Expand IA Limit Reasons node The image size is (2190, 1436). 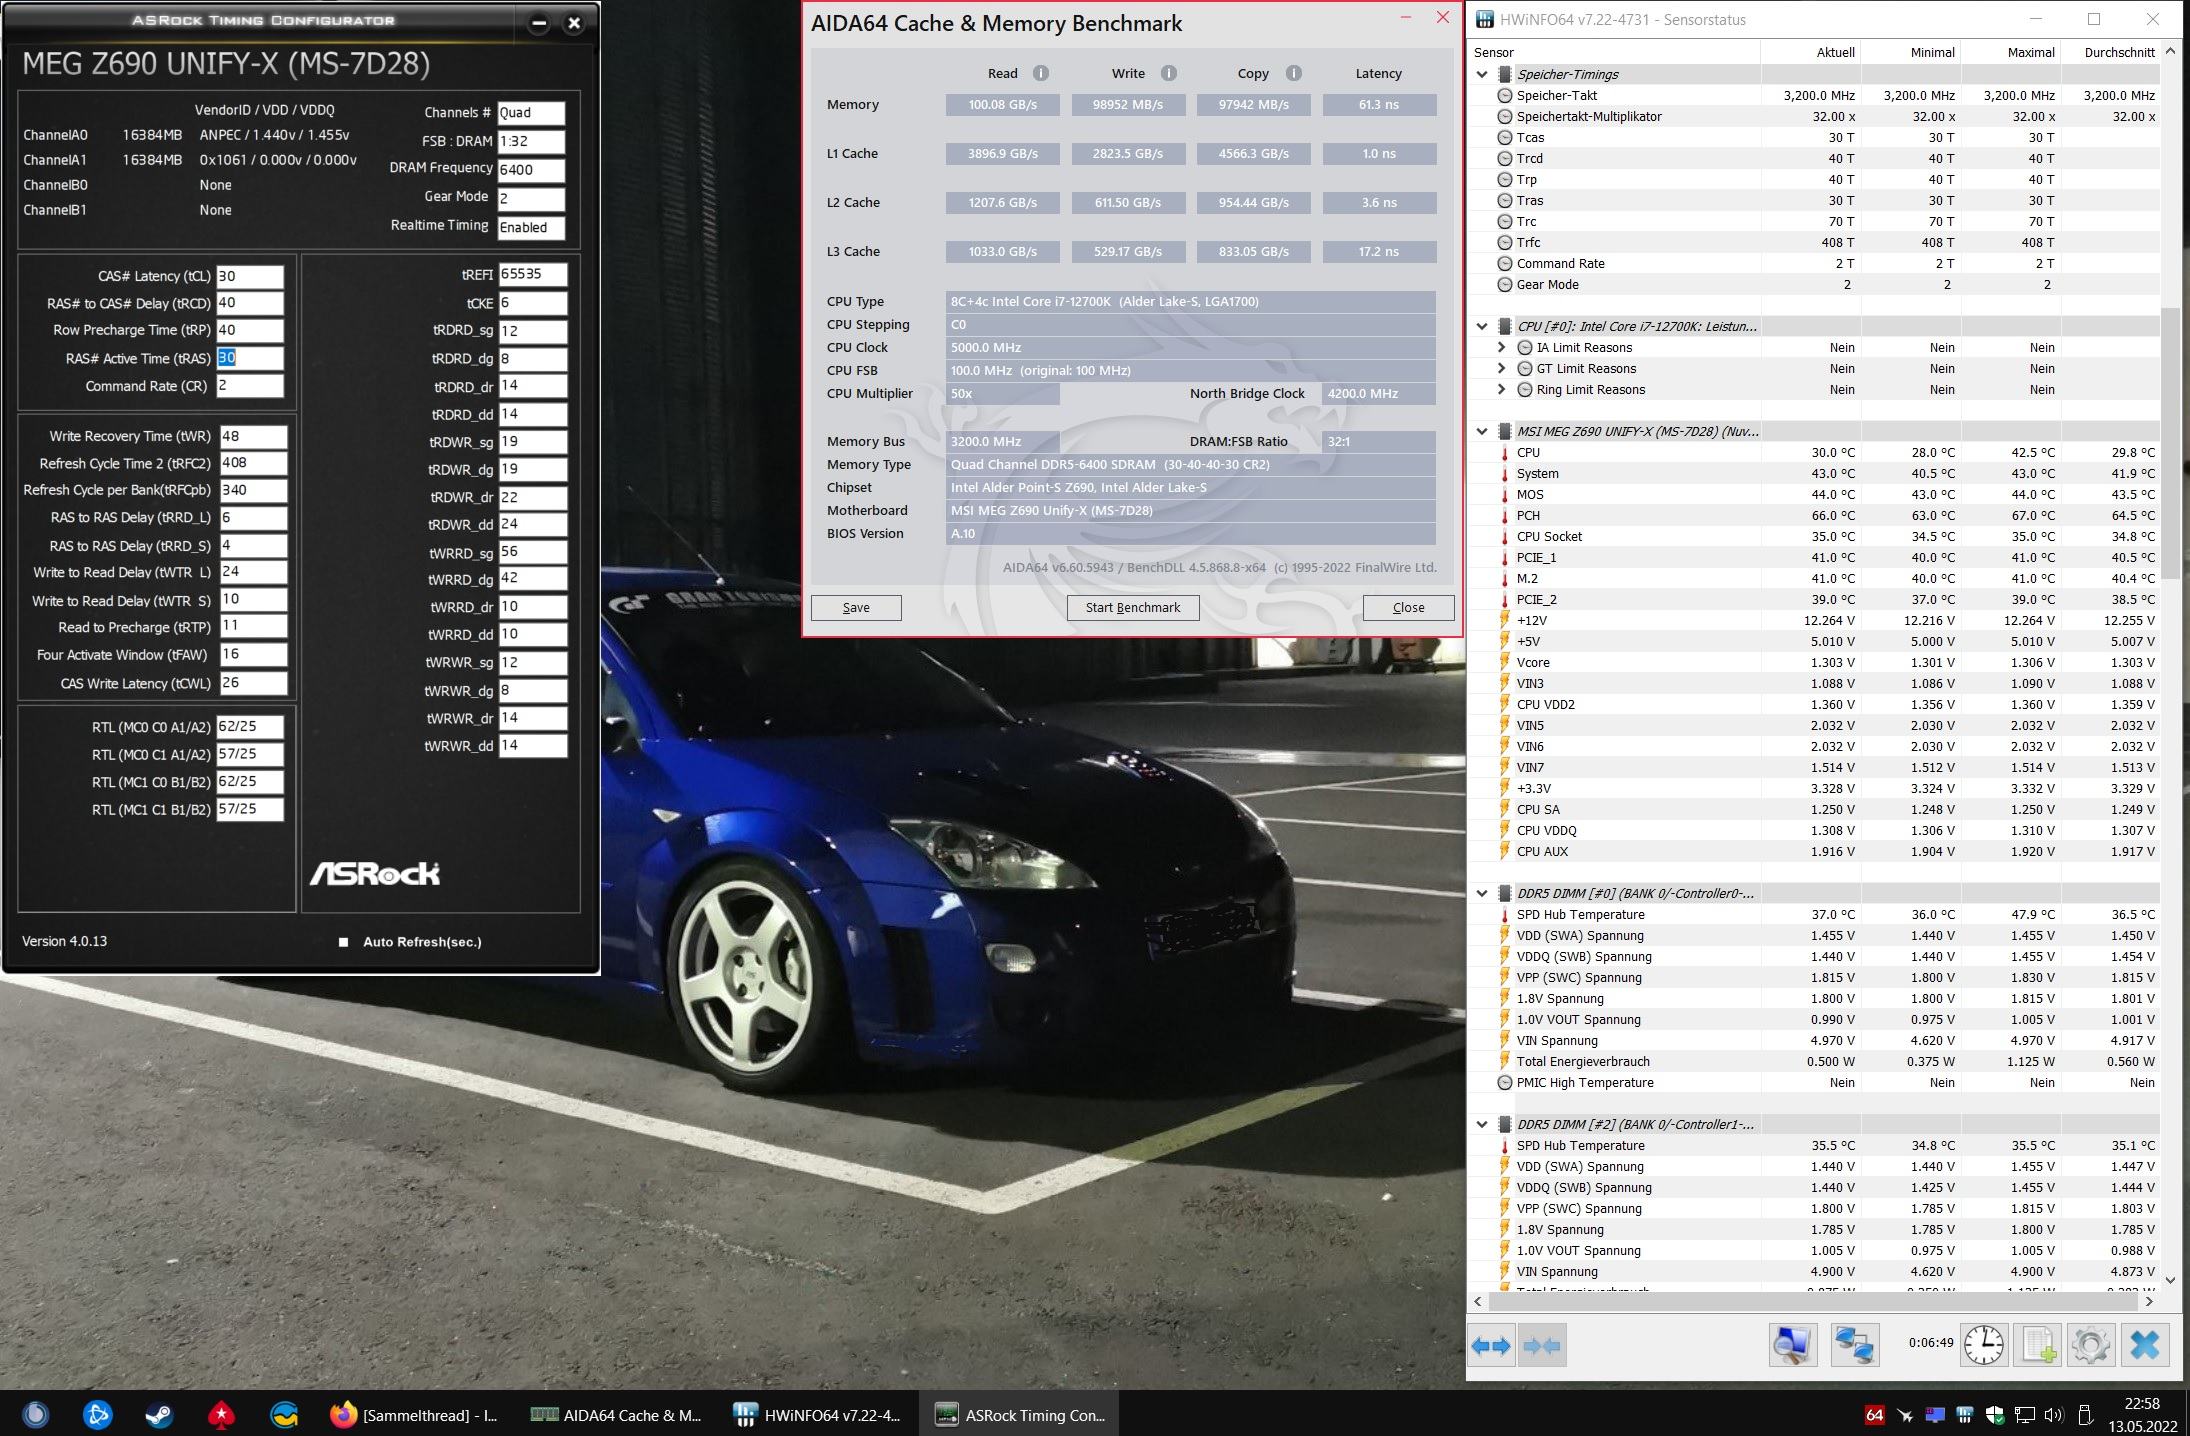tap(1502, 347)
